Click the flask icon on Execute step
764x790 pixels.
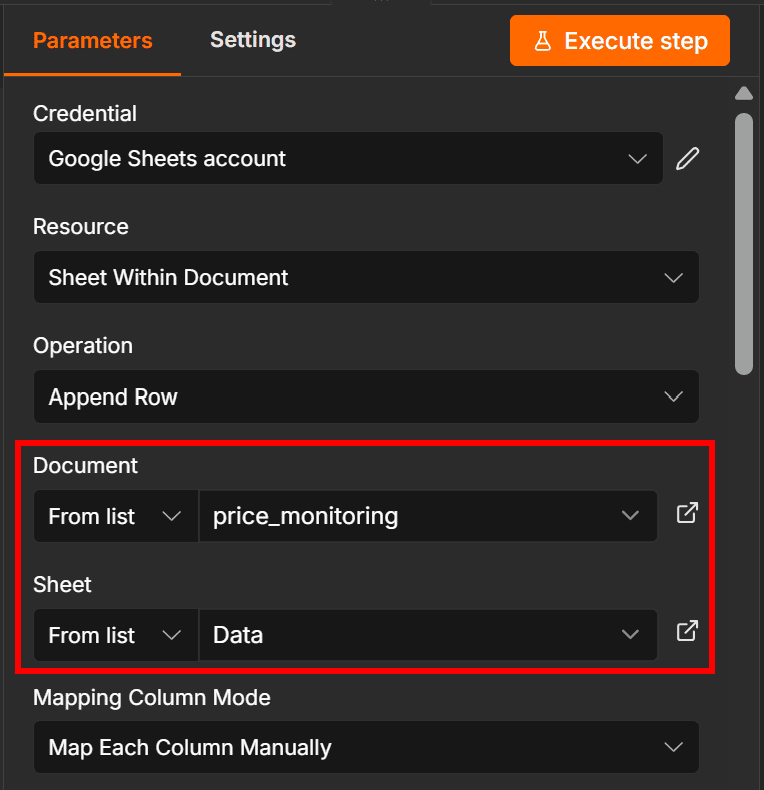tap(543, 41)
